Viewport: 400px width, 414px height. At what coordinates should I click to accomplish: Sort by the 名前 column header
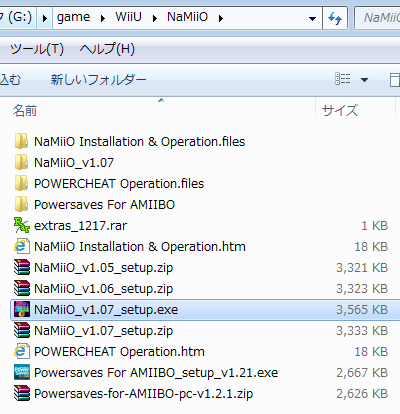[25, 110]
